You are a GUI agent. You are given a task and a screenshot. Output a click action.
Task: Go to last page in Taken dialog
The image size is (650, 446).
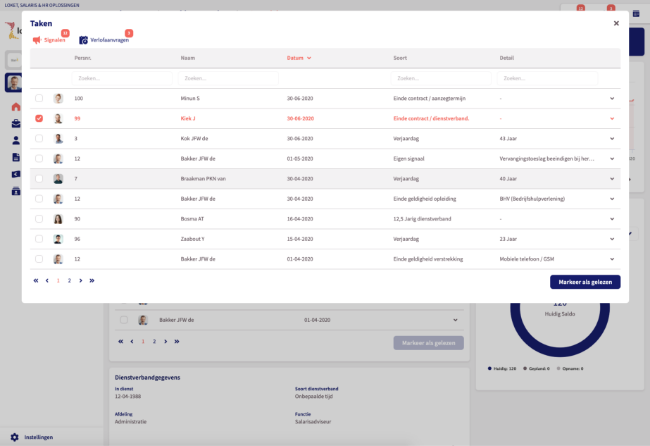(x=92, y=281)
